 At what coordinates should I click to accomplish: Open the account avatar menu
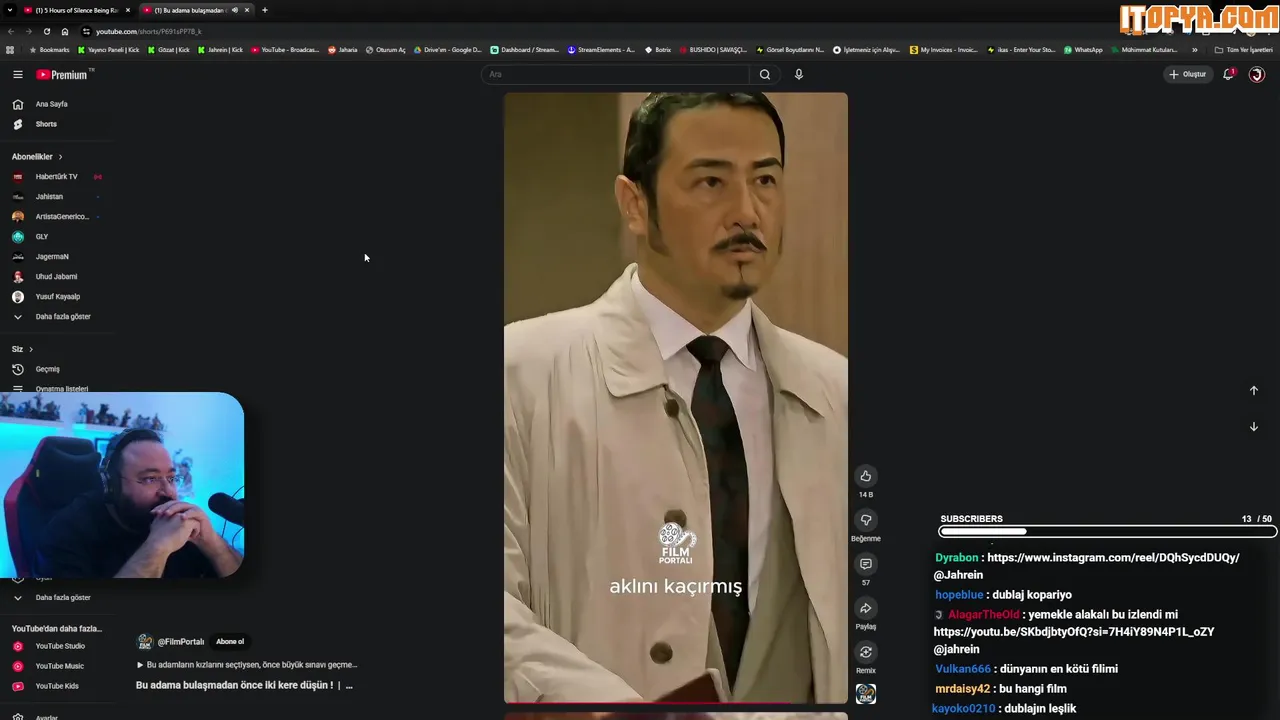tap(1257, 74)
